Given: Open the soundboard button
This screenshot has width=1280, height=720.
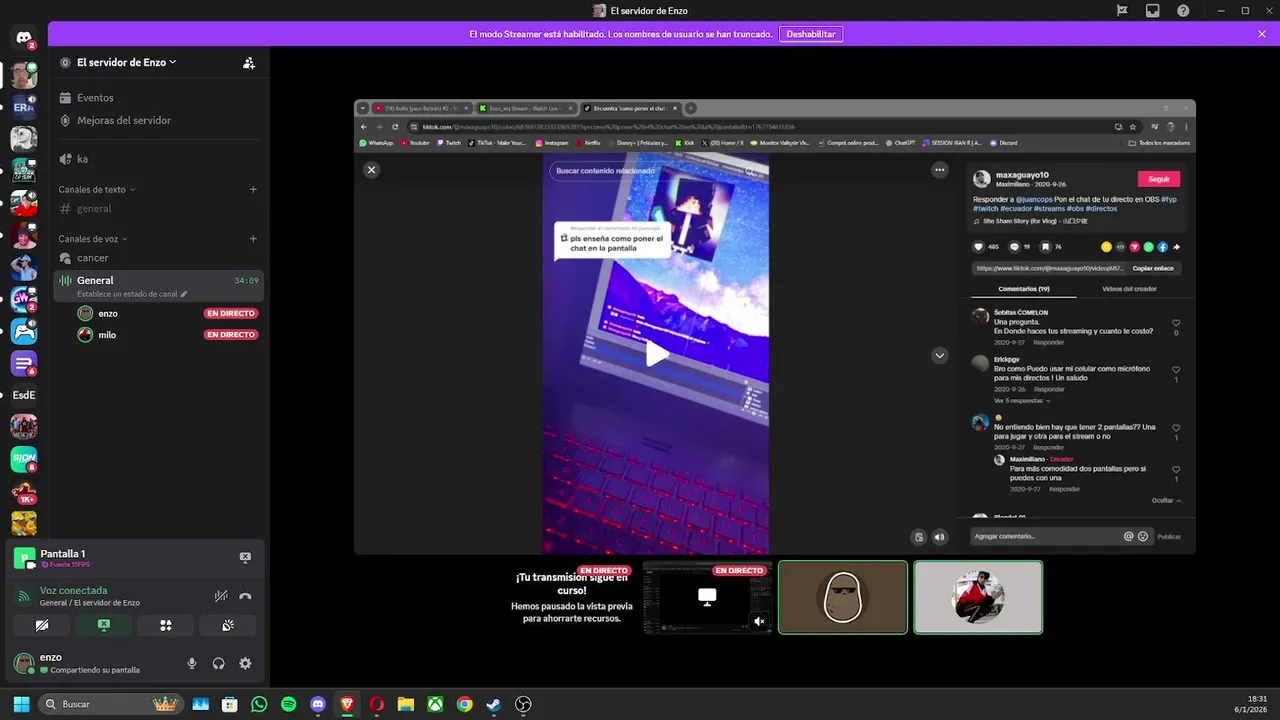Looking at the screenshot, I should tap(228, 625).
